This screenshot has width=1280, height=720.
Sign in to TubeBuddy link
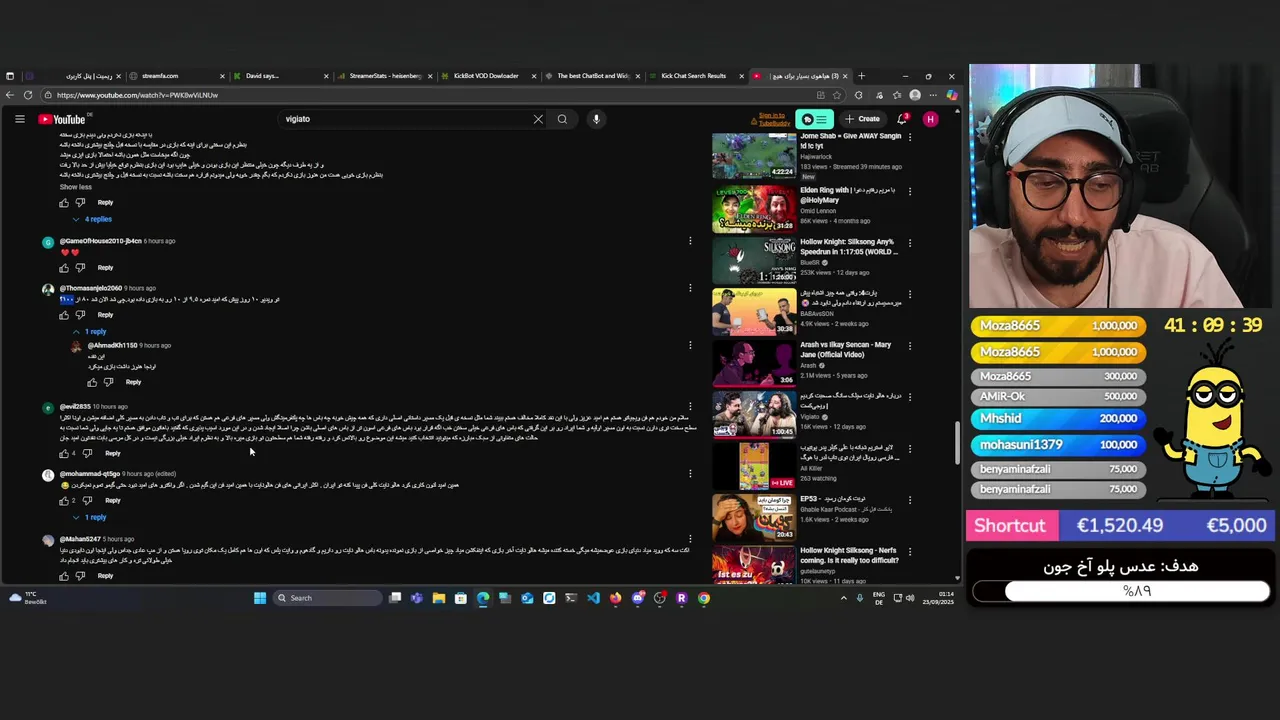coord(772,119)
